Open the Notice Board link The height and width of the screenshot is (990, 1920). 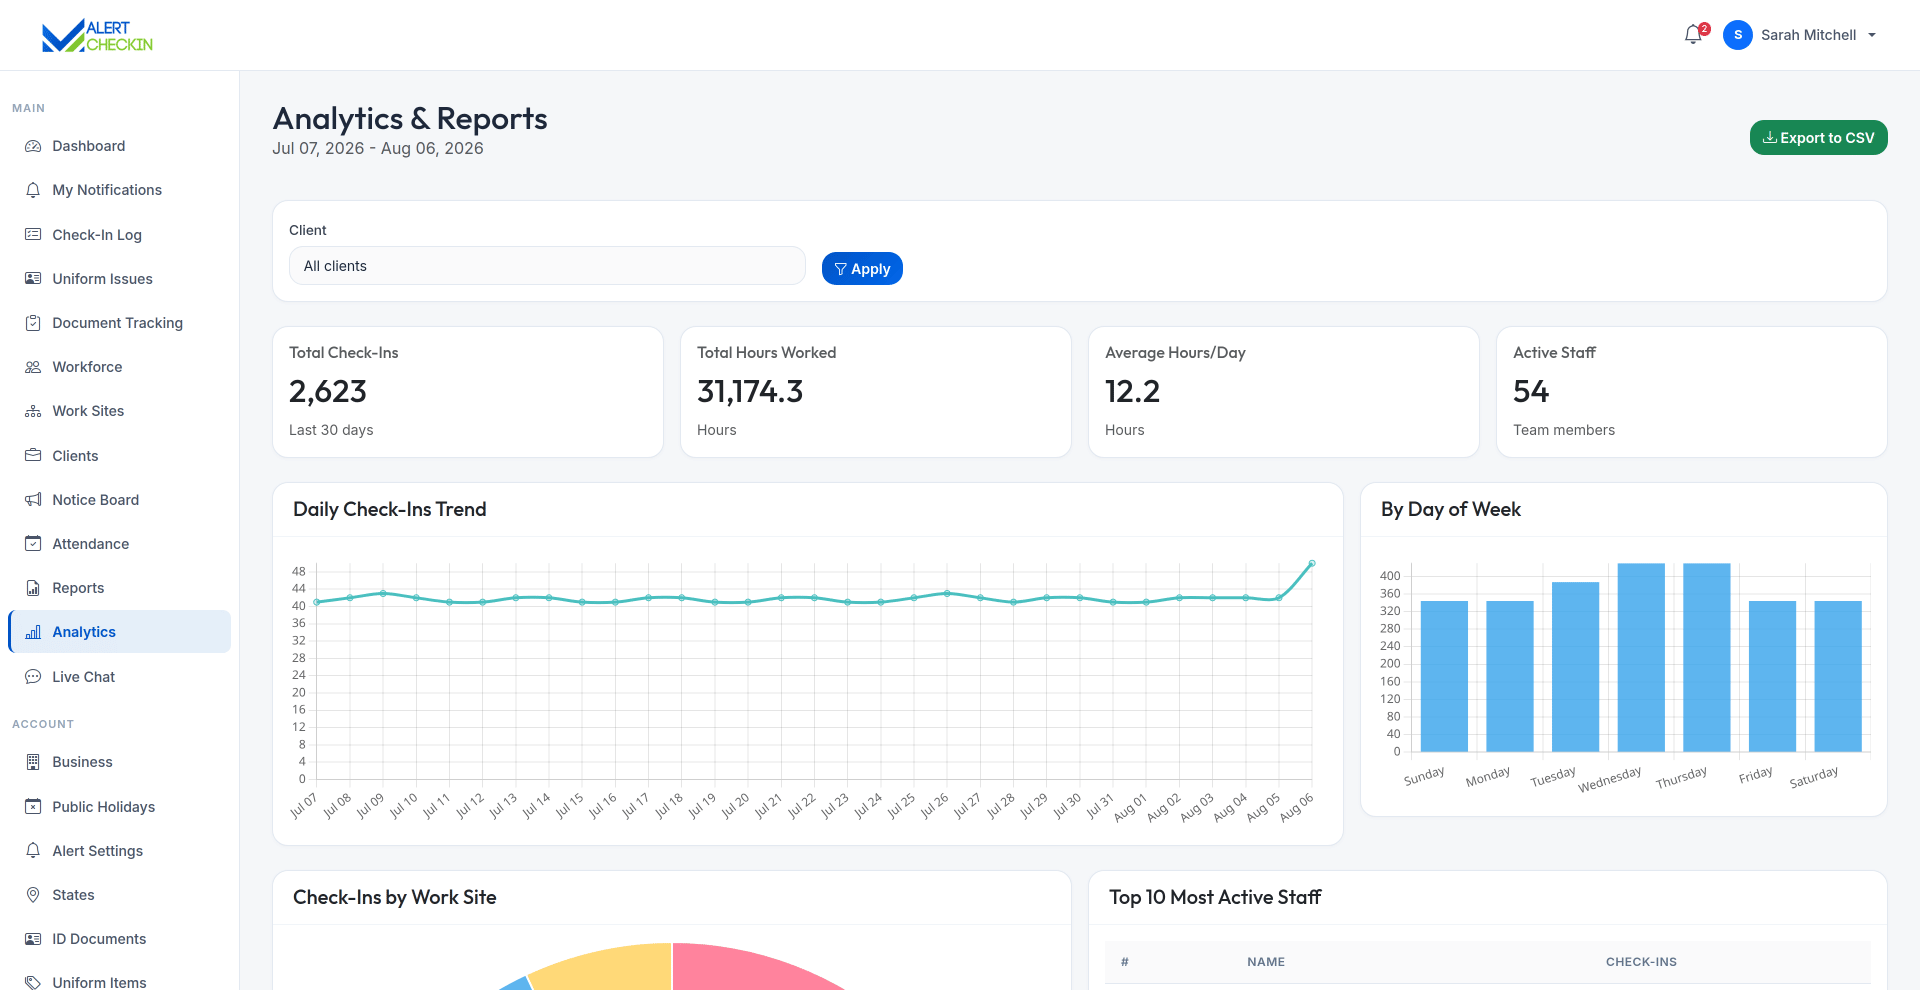[x=119, y=500]
